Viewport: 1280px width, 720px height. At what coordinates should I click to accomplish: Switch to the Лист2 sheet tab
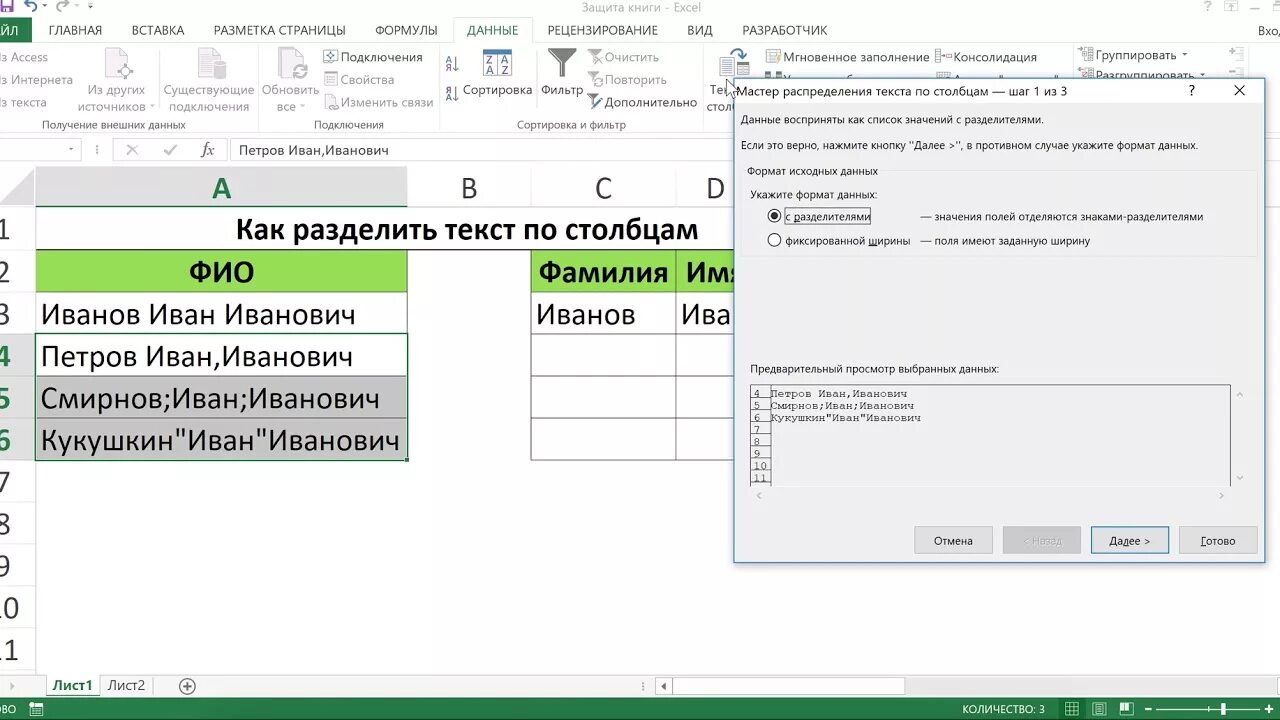(126, 686)
